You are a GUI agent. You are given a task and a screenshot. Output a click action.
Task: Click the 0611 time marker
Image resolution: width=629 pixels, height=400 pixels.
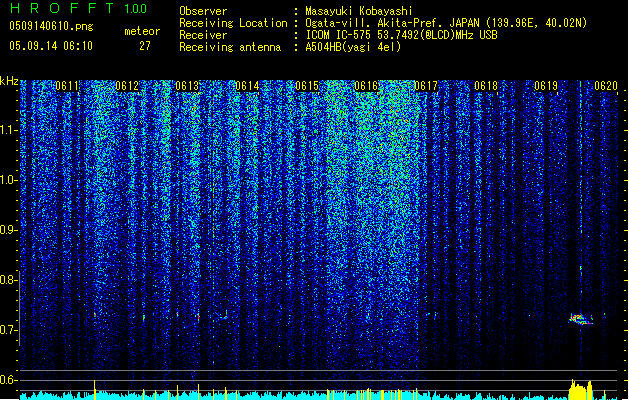pos(67,86)
